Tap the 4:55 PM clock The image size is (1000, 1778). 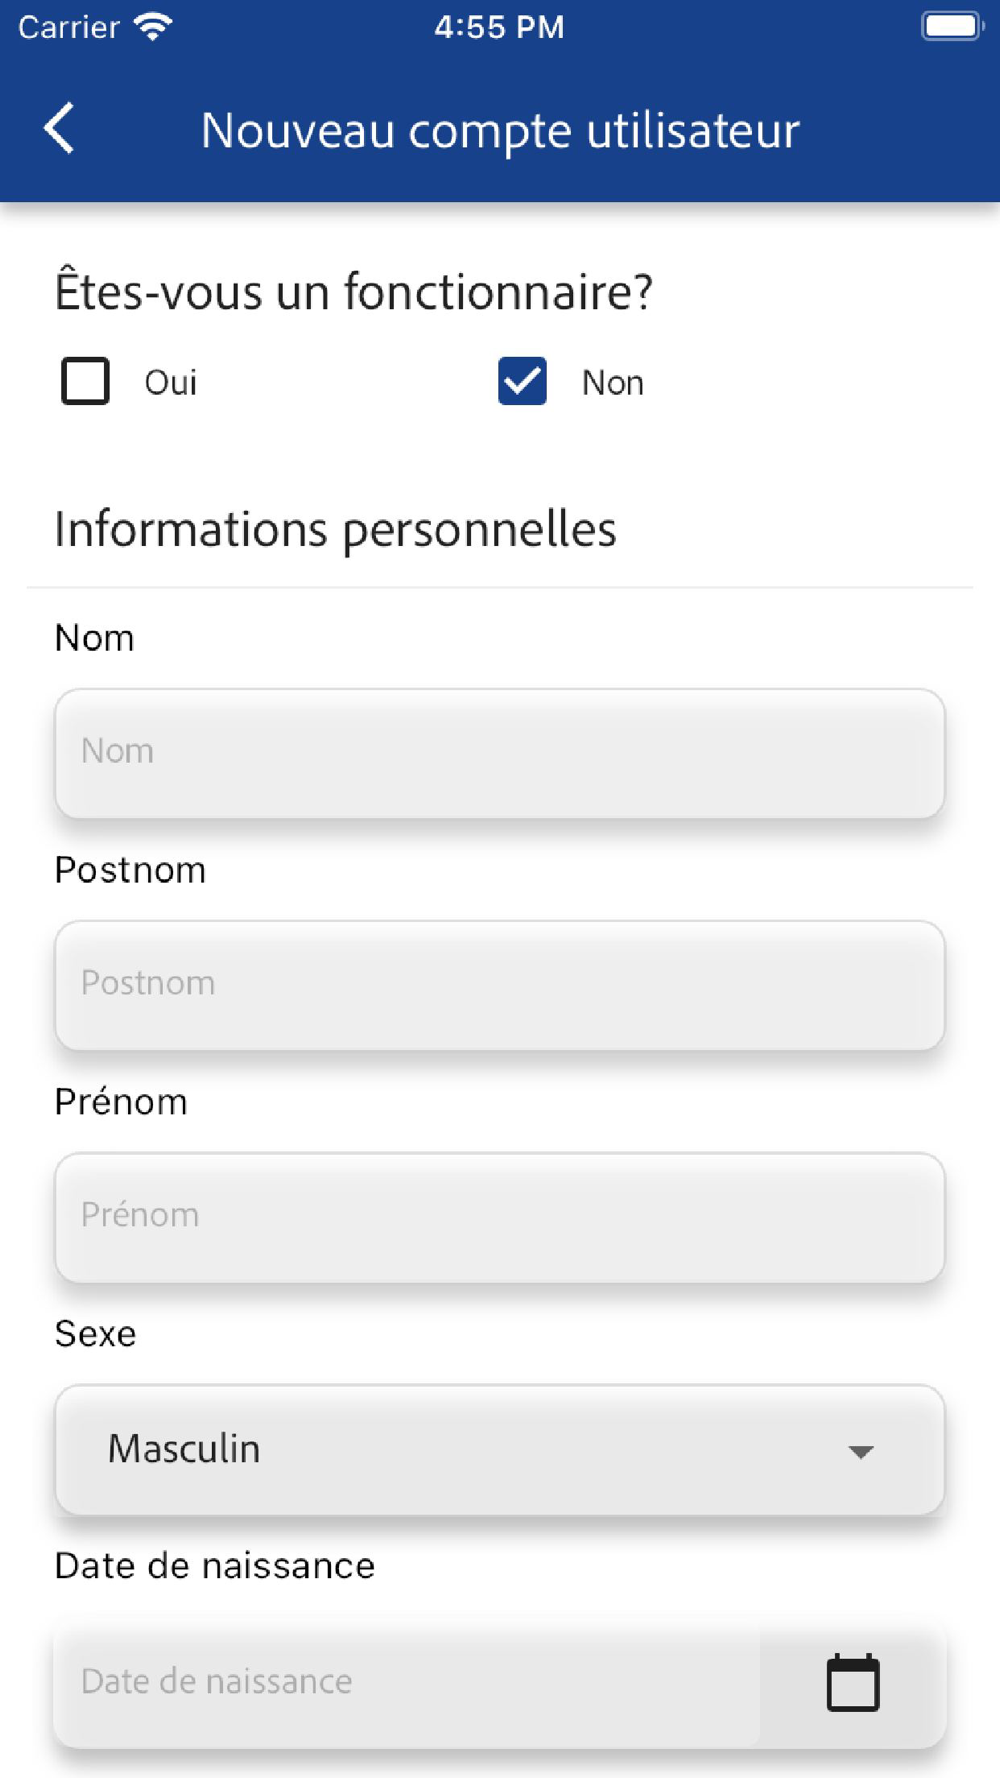pyautogui.click(x=499, y=27)
